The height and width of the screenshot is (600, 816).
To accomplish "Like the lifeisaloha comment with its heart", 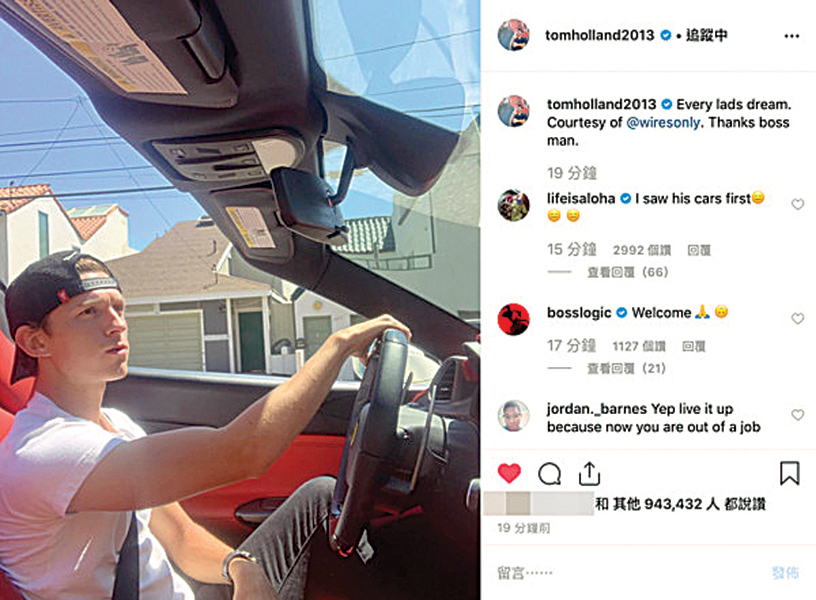I will coord(797,205).
